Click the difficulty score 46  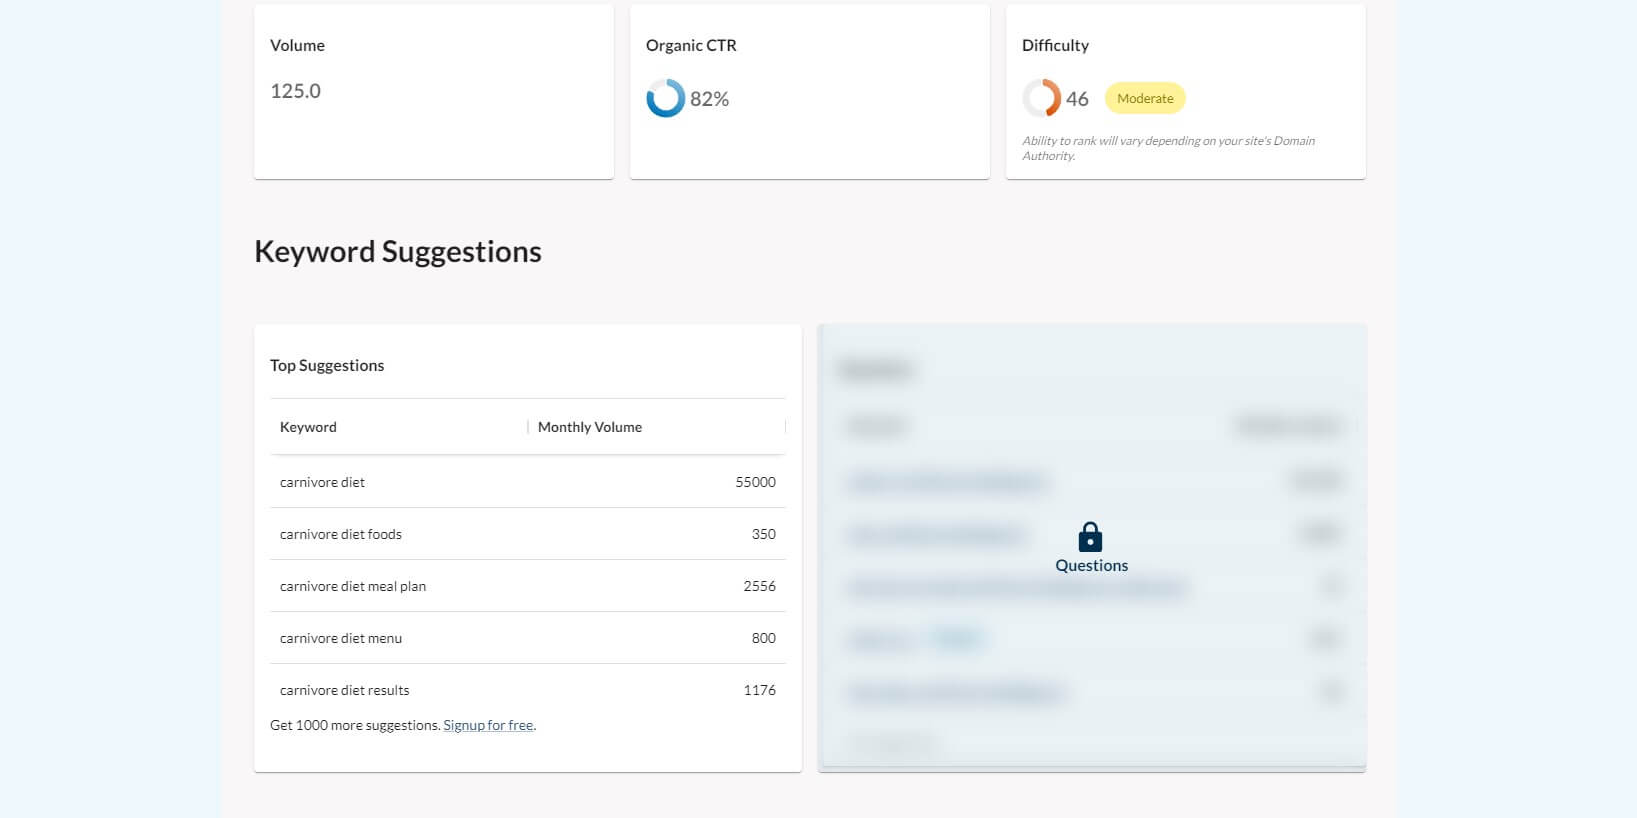(1077, 99)
